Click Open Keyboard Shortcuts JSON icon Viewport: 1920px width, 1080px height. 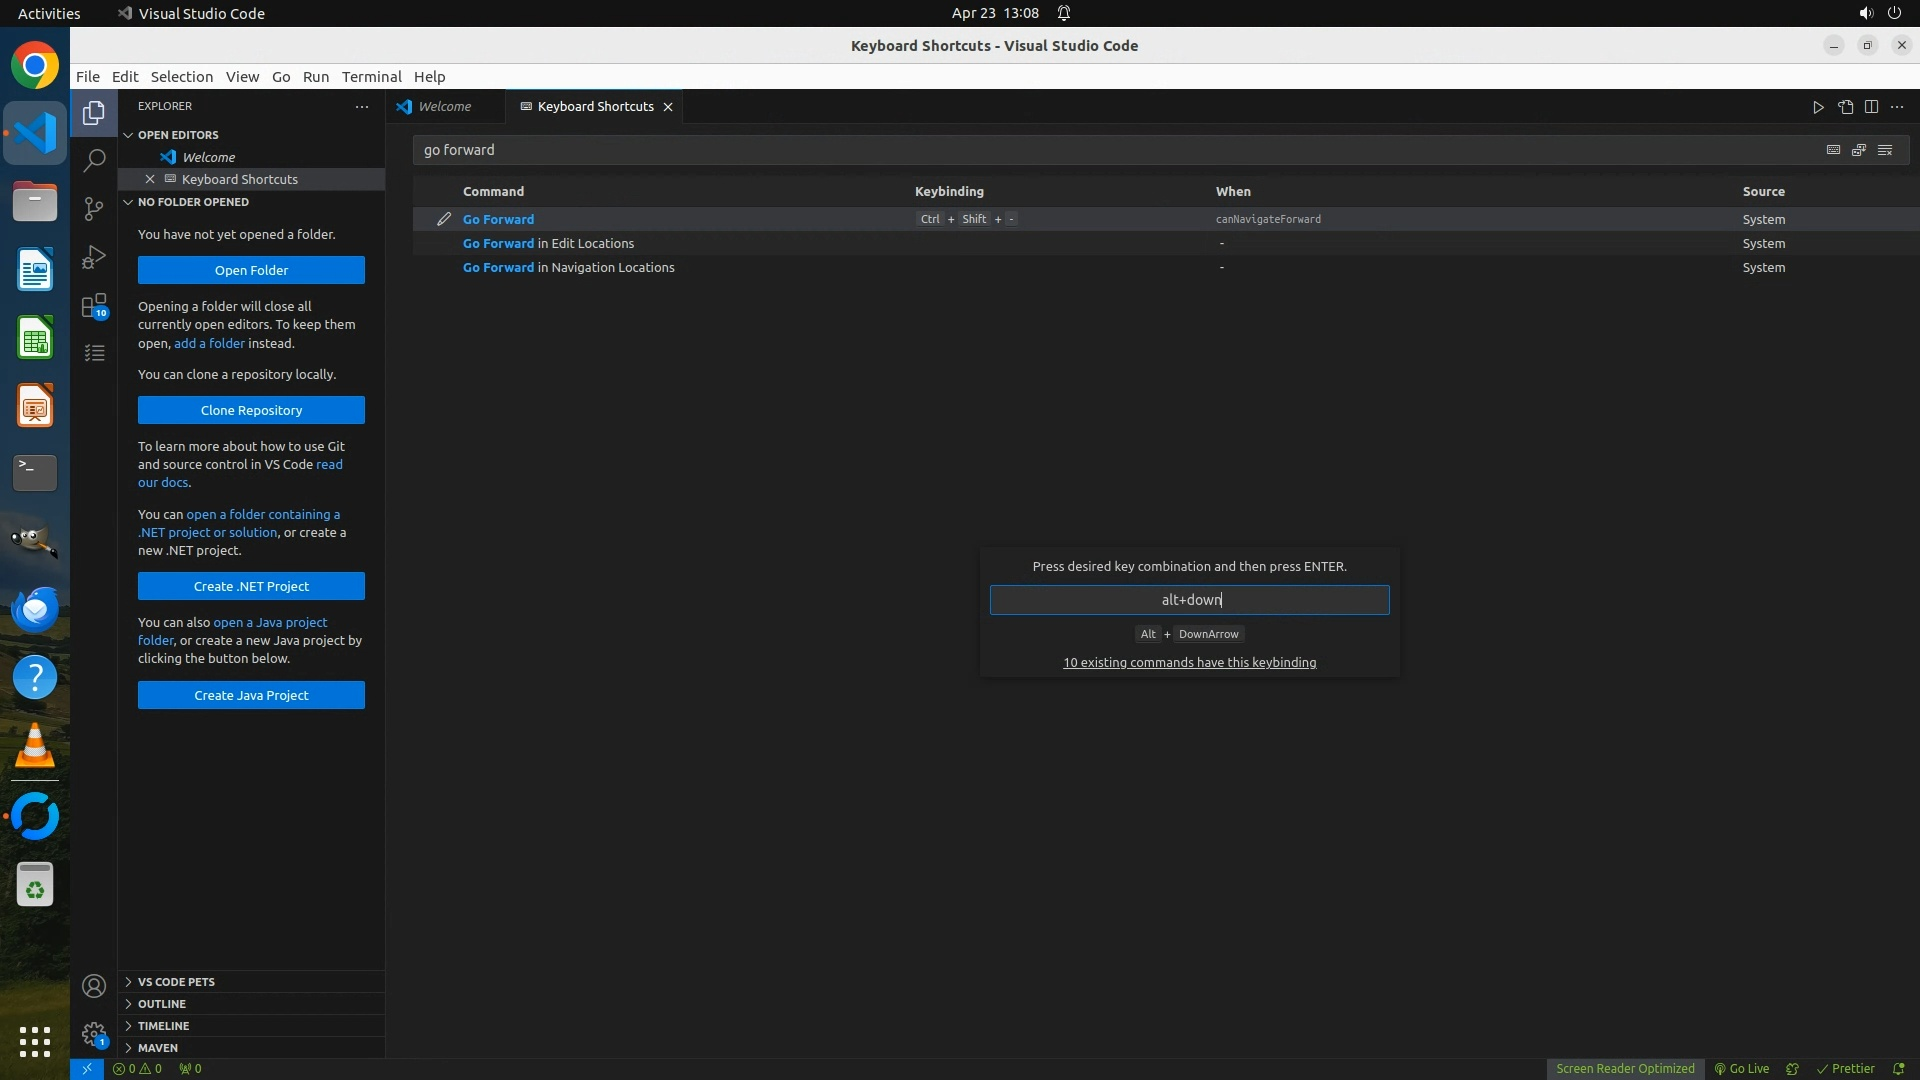click(1845, 107)
